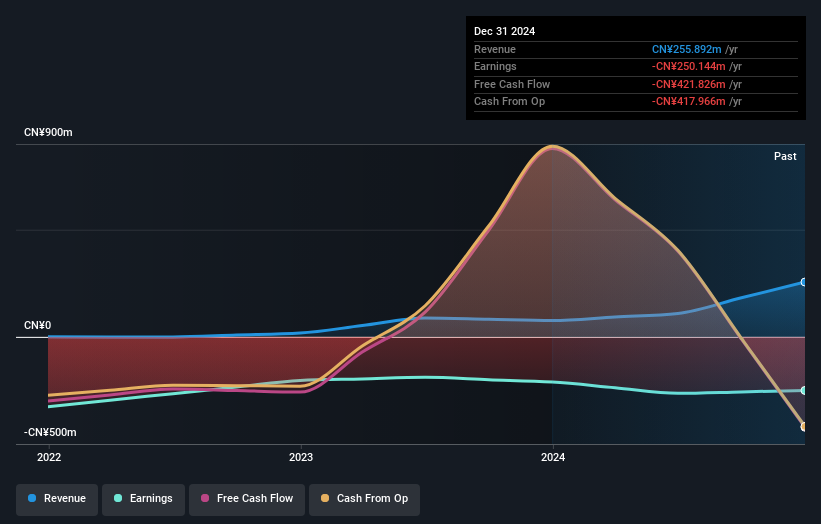Select the Earnings endpoint marker on the chart
This screenshot has width=821, height=524.
tap(804, 391)
